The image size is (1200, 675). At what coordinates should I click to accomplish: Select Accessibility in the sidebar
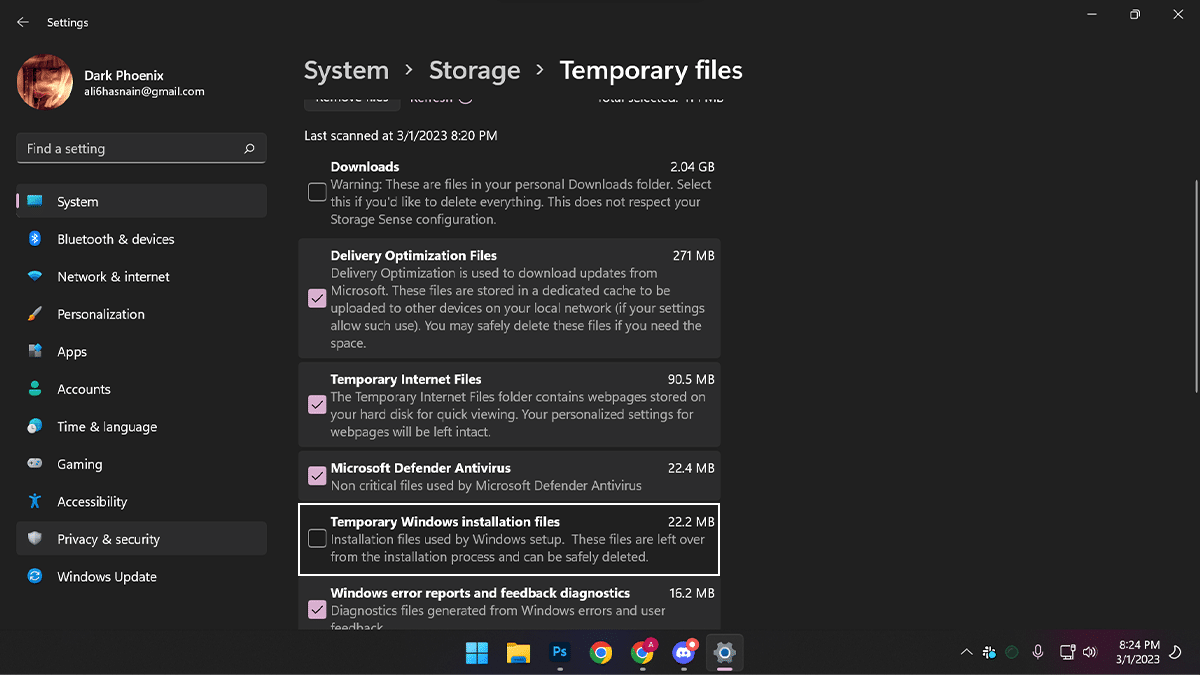[92, 502]
